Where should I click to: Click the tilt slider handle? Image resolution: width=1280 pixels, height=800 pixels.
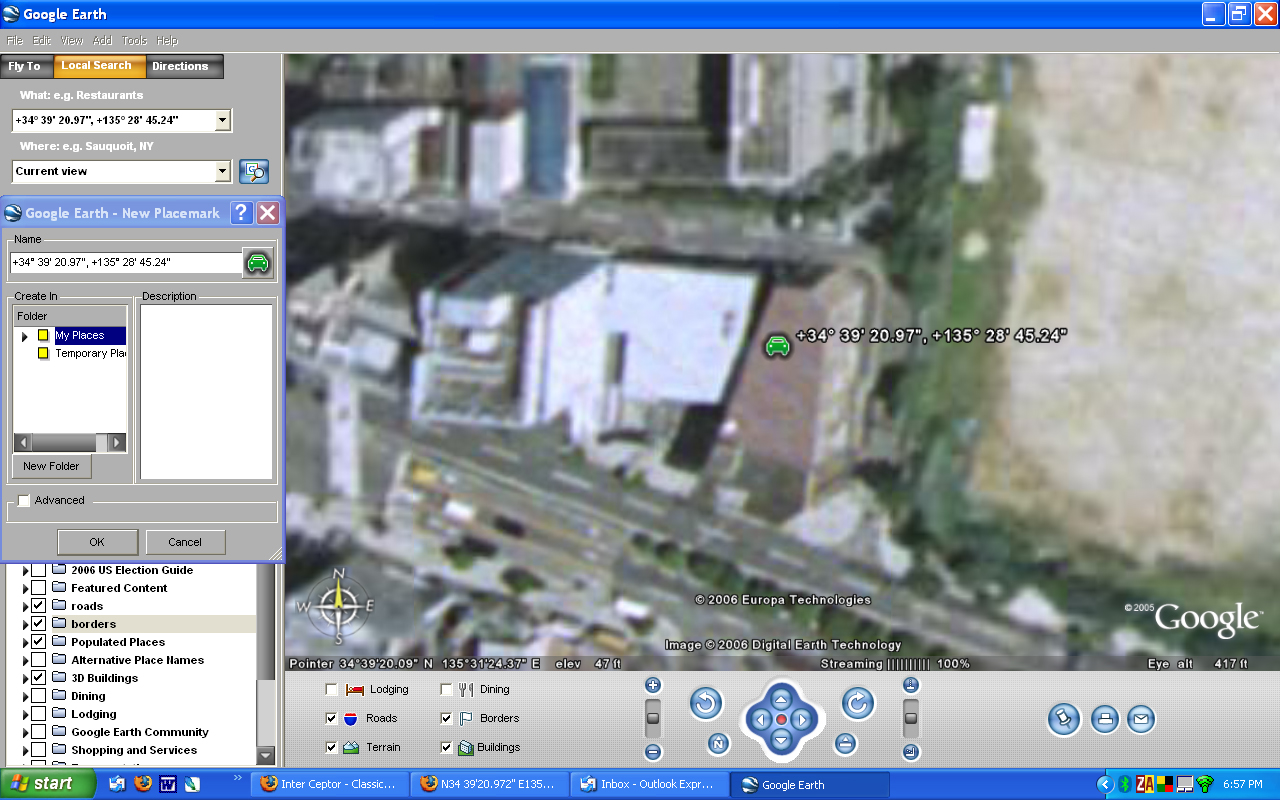tap(911, 716)
